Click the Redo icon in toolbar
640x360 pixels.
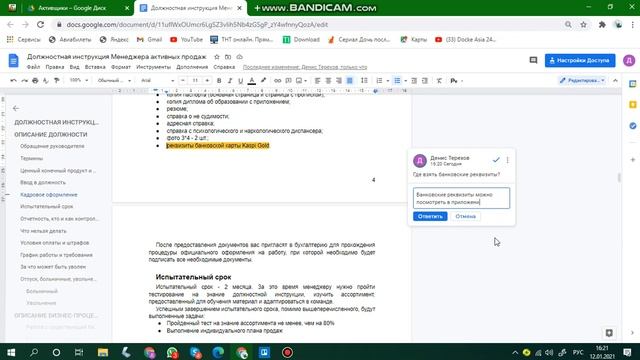point(24,81)
